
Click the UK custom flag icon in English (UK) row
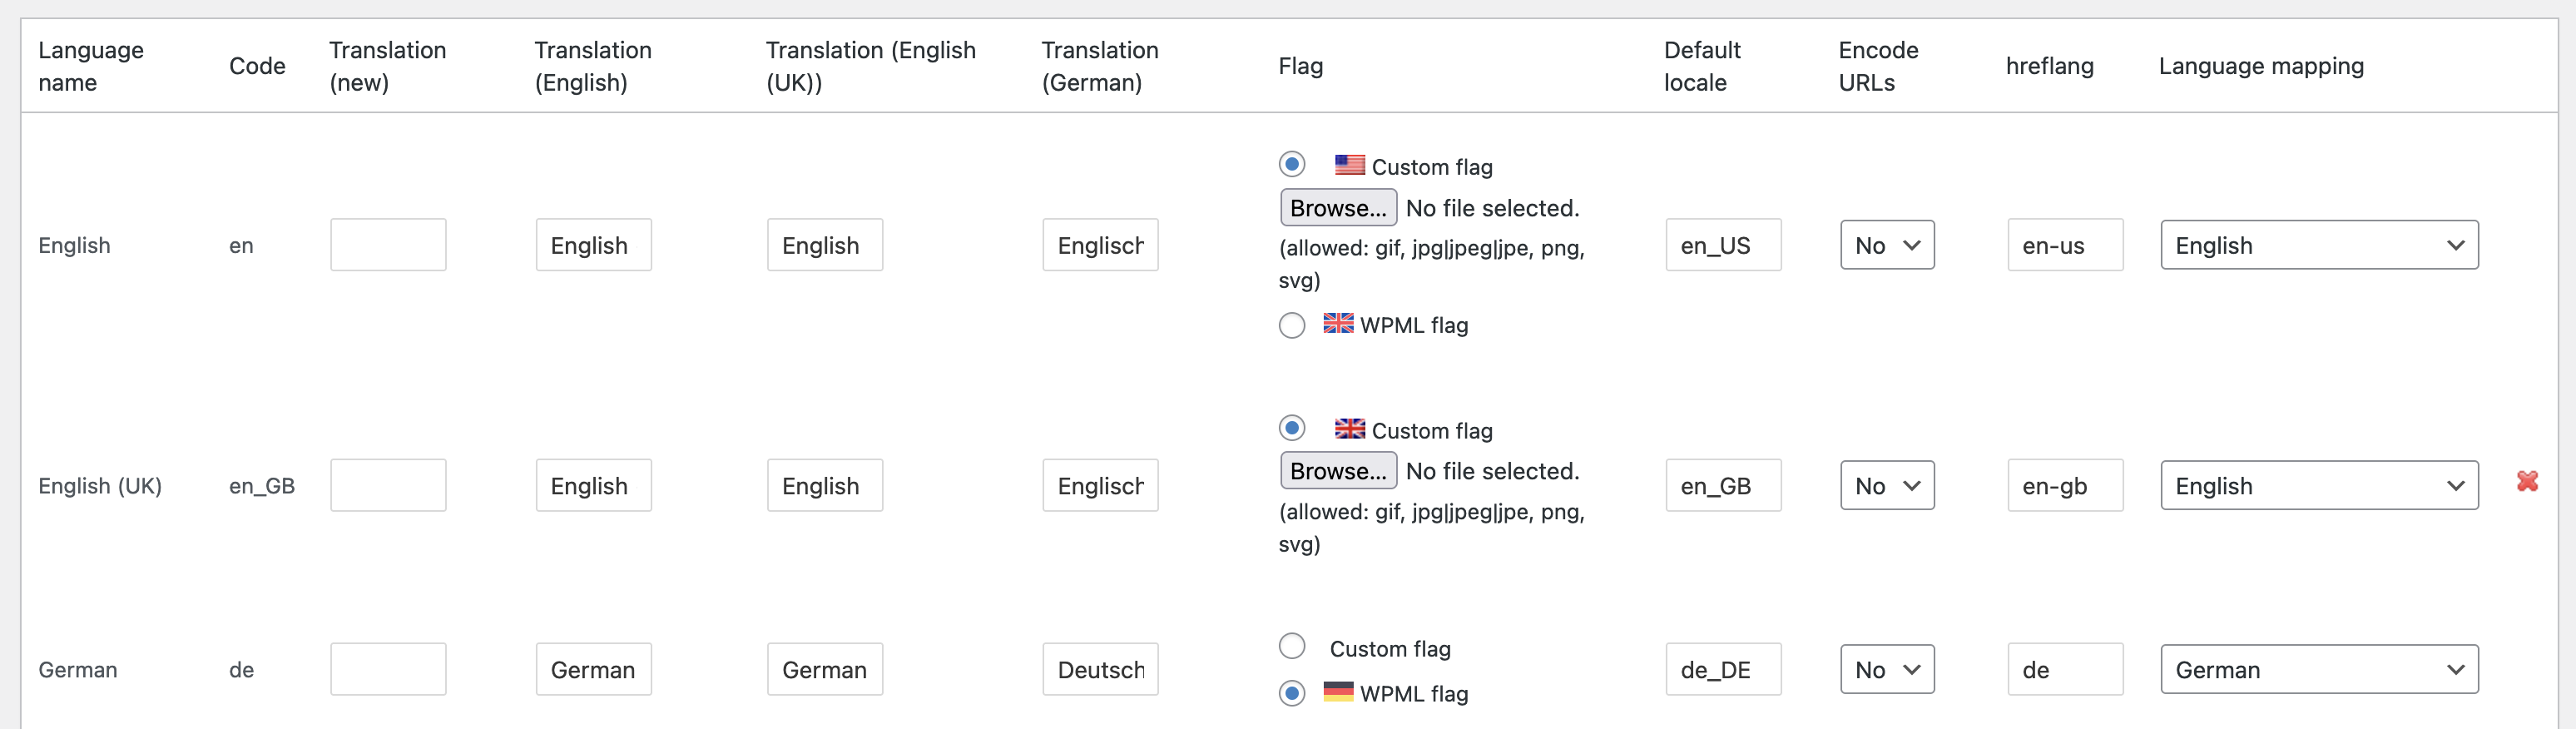[1349, 429]
